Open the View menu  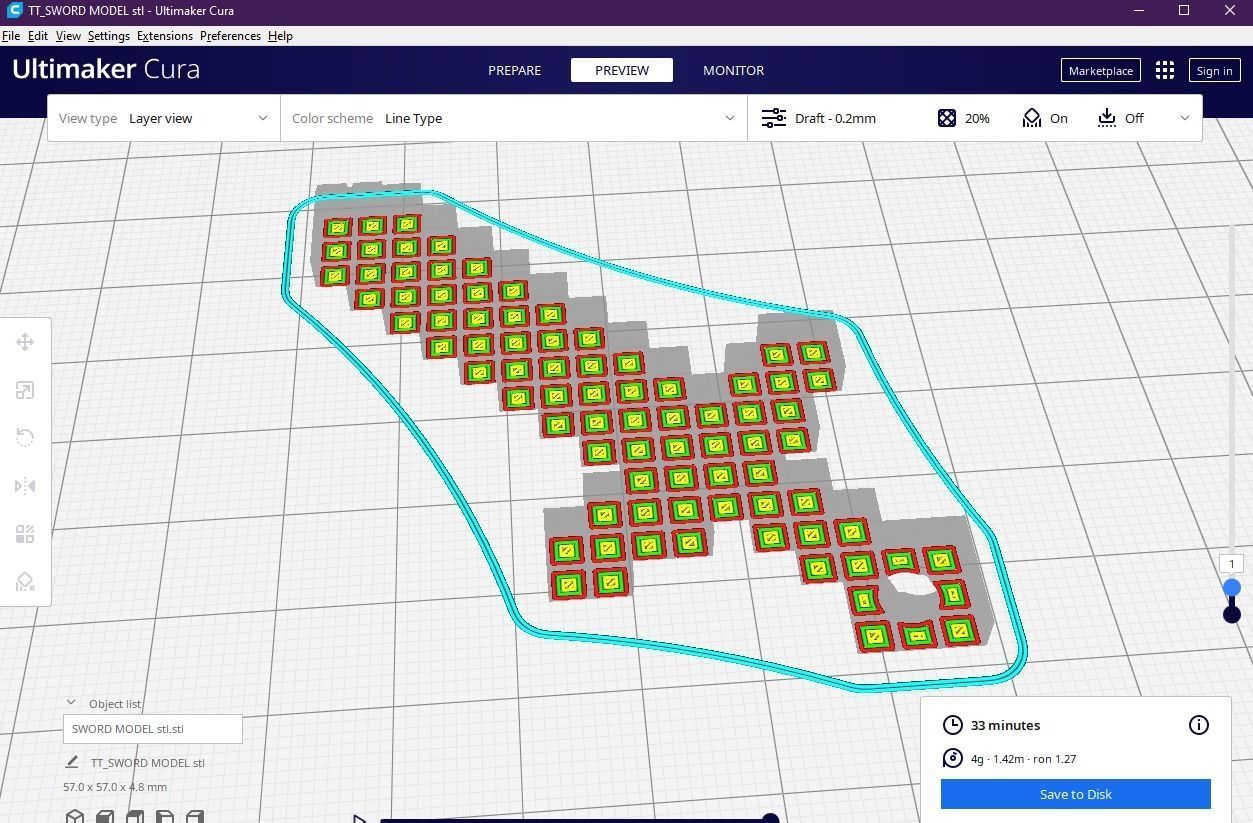[x=68, y=36]
